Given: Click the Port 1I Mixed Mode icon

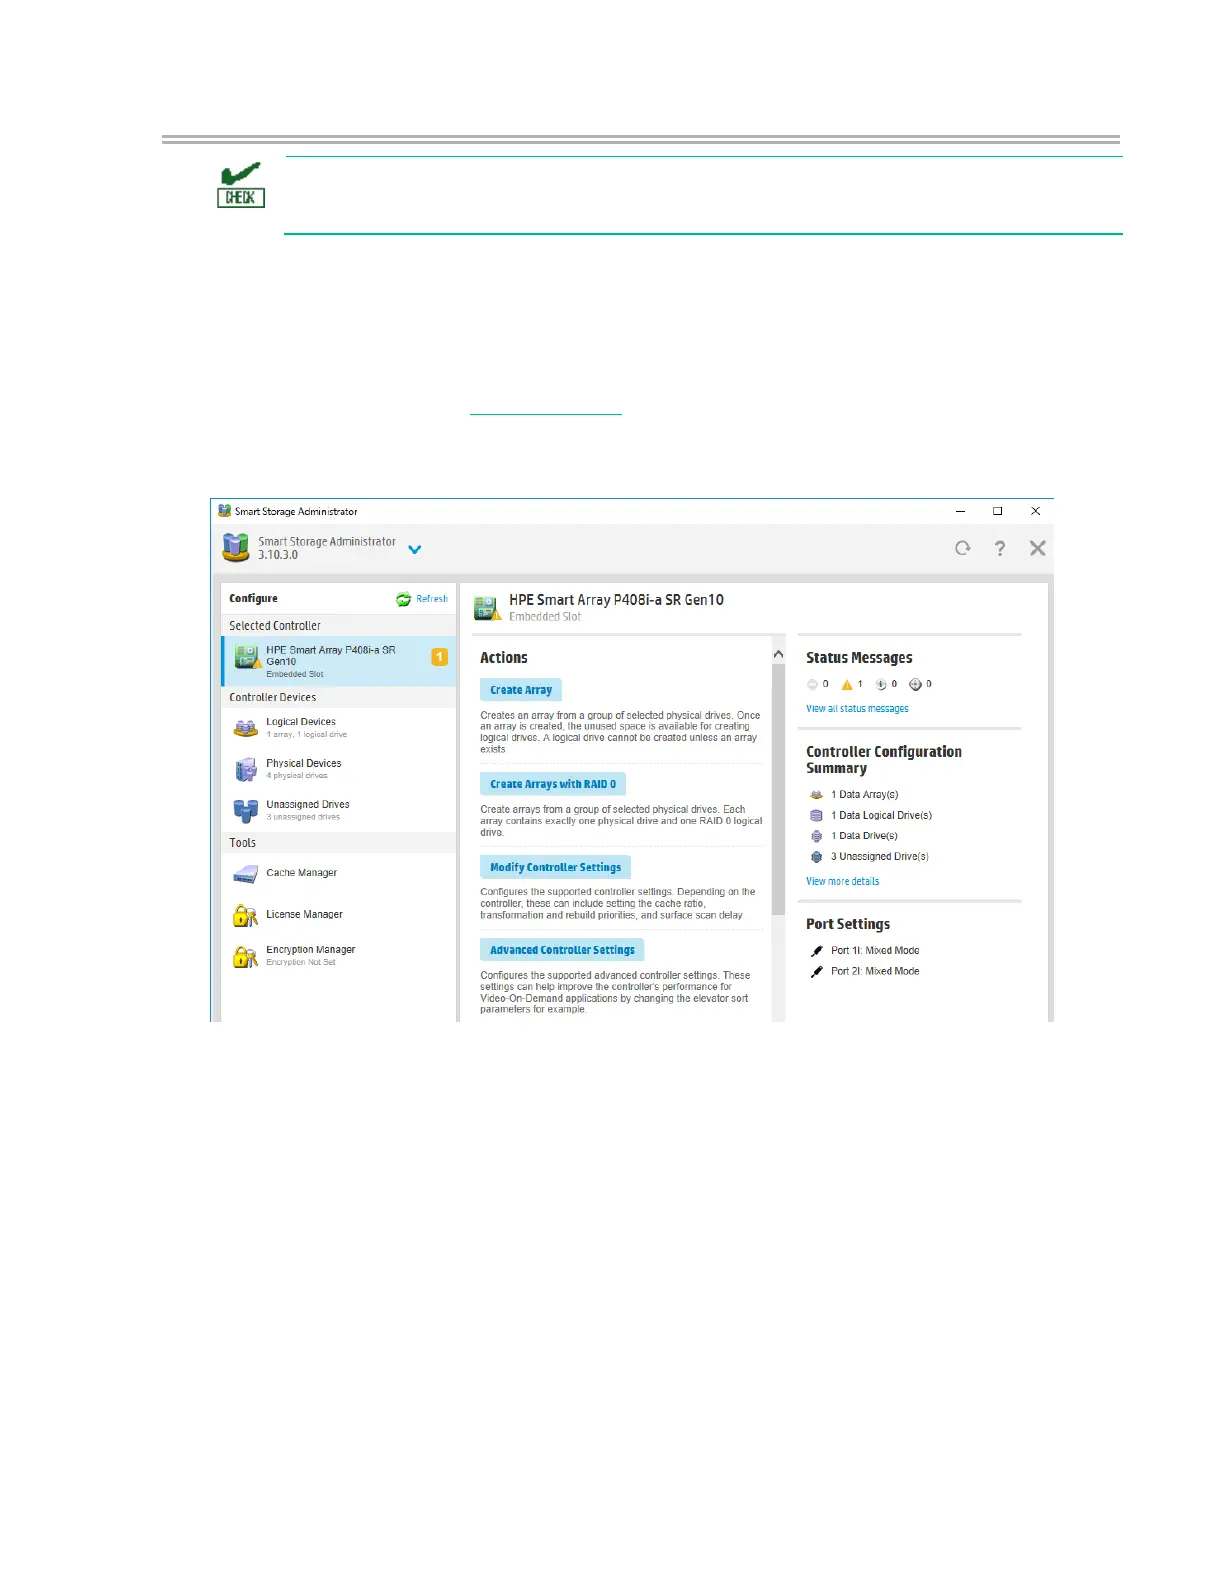Looking at the screenshot, I should tap(817, 951).
